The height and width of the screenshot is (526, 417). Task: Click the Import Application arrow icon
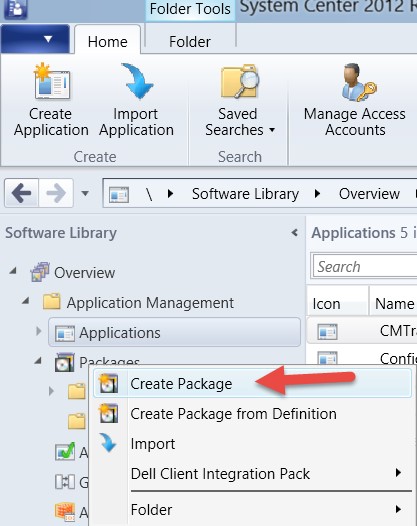click(137, 82)
